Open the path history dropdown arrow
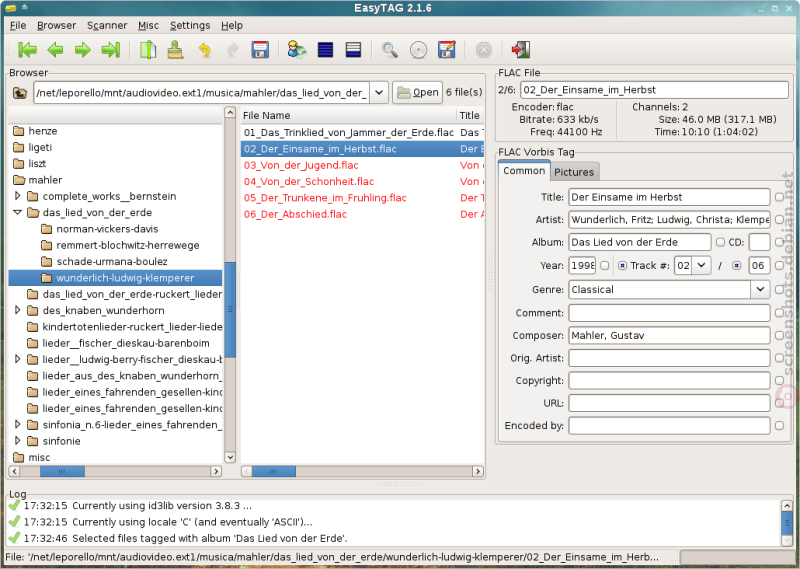Viewport: 800px width, 569px height. [x=379, y=92]
